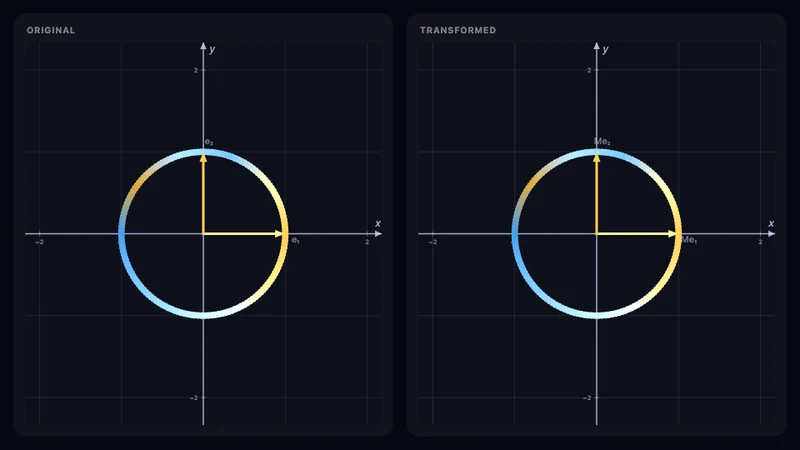Click the -2 tick on Original x axis
This screenshot has height=450, width=800.
click(39, 242)
